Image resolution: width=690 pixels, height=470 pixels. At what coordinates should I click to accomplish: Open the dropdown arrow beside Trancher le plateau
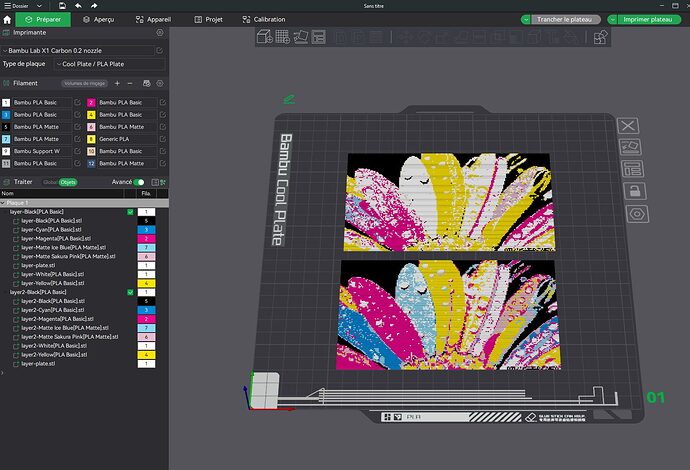(526, 19)
